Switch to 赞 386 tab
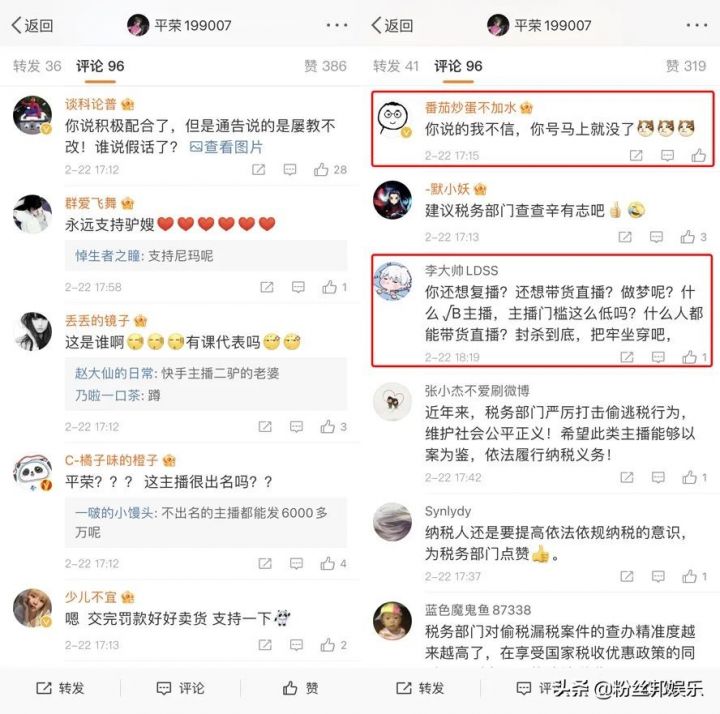Image resolution: width=720 pixels, height=714 pixels. click(326, 66)
